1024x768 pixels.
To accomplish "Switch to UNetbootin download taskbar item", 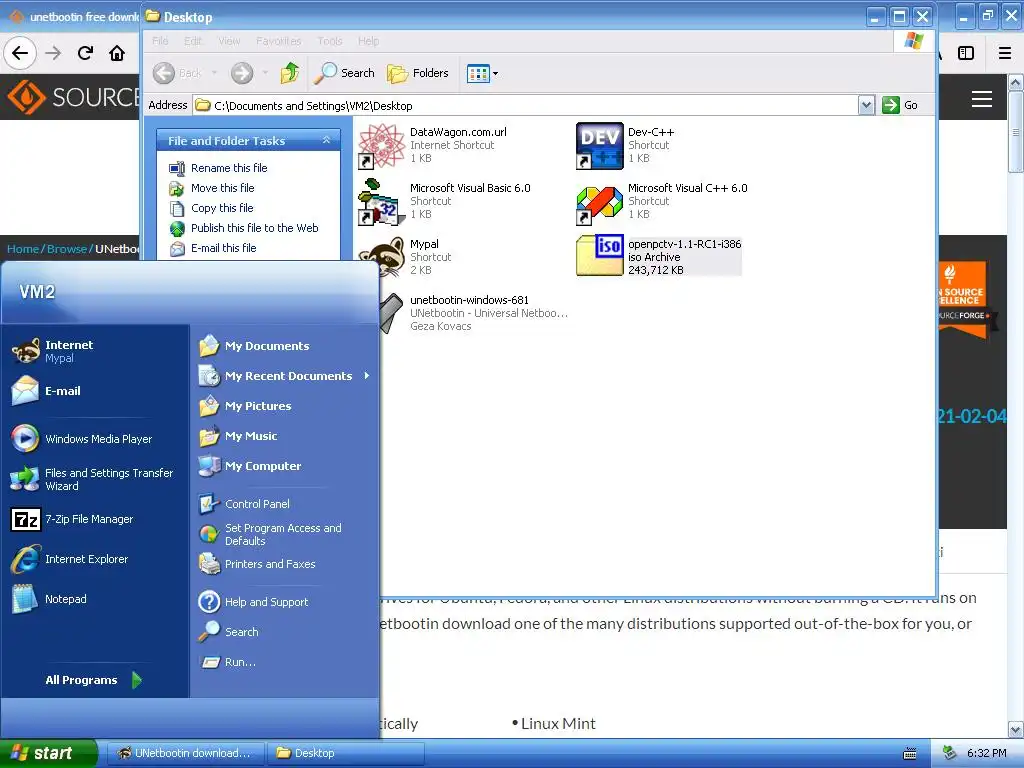I will [x=185, y=753].
